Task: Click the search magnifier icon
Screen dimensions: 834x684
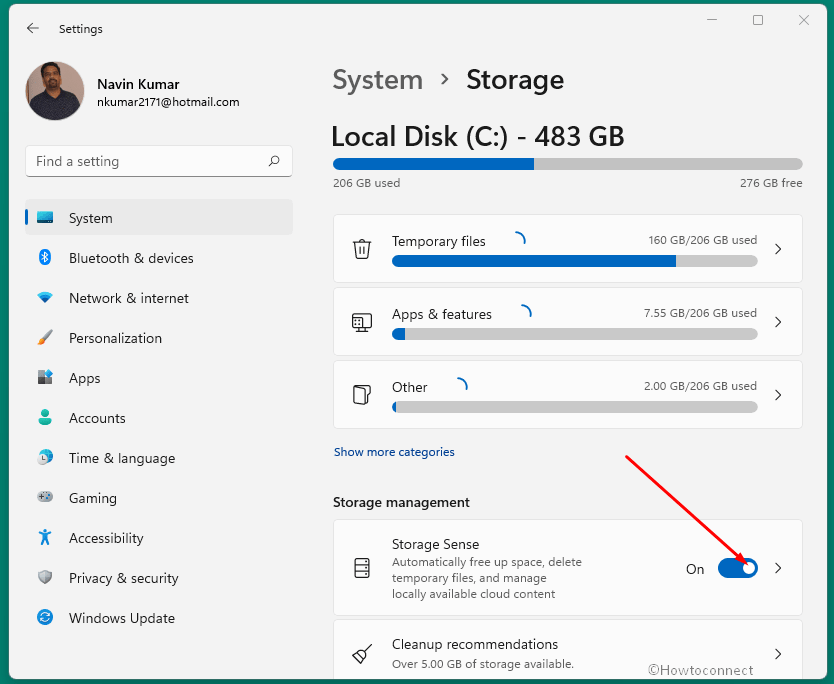Action: tap(274, 161)
